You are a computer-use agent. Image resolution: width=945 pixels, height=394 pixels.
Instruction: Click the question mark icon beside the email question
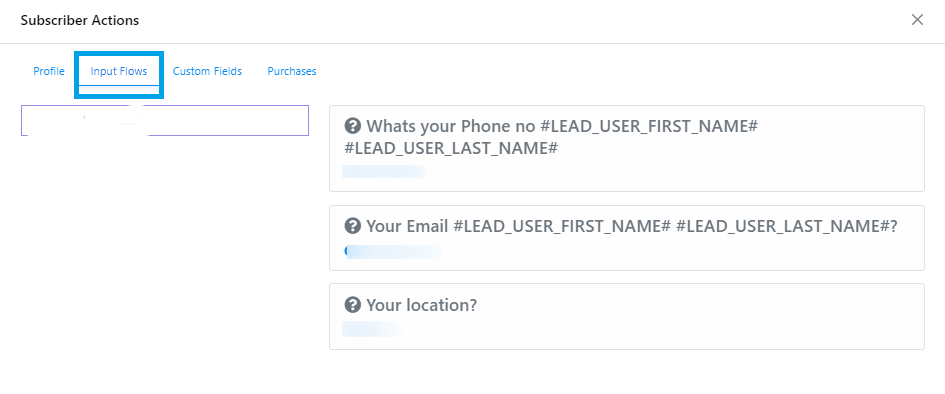coord(353,226)
